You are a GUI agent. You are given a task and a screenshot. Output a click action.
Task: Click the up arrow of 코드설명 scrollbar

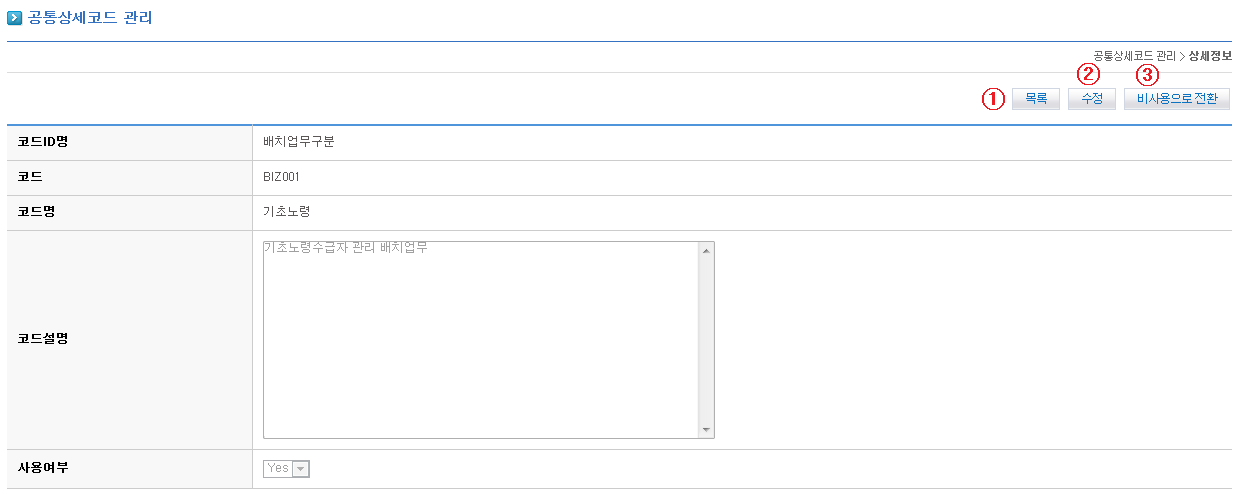pyautogui.click(x=706, y=250)
